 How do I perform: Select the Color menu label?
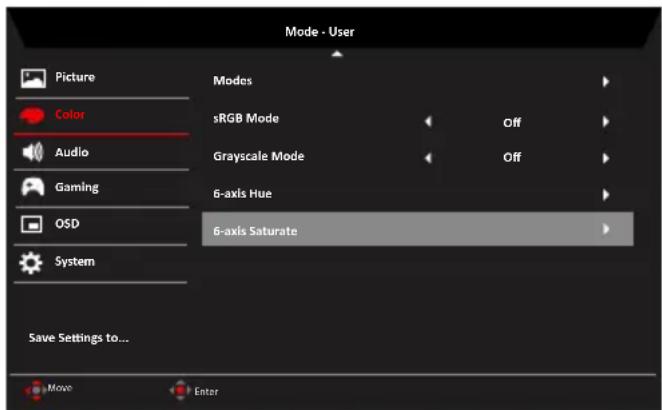click(x=70, y=114)
